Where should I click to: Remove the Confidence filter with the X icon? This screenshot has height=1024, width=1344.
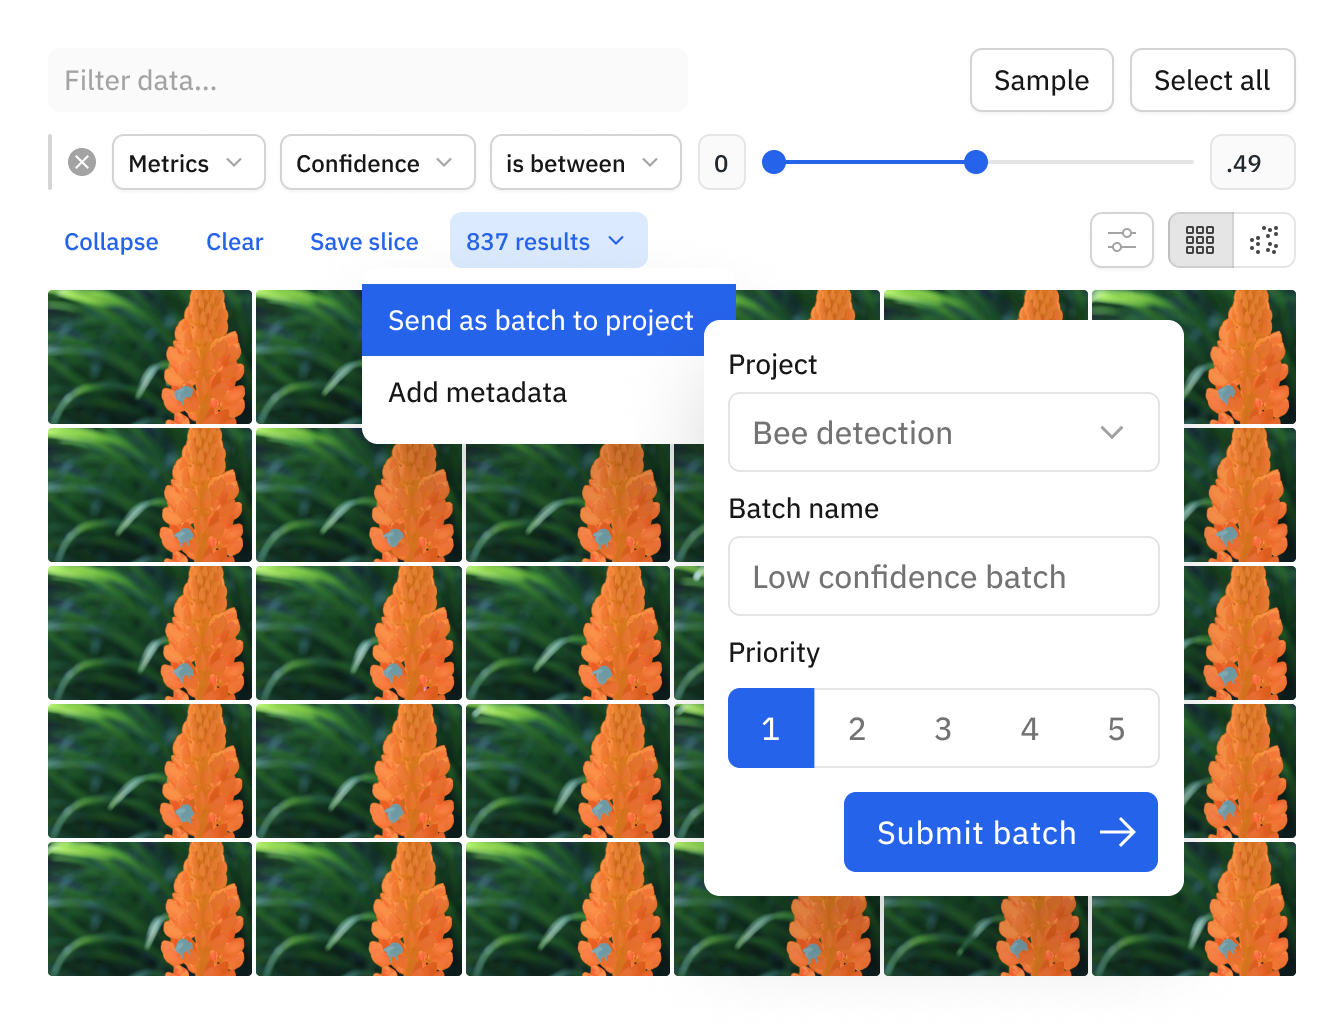[82, 162]
